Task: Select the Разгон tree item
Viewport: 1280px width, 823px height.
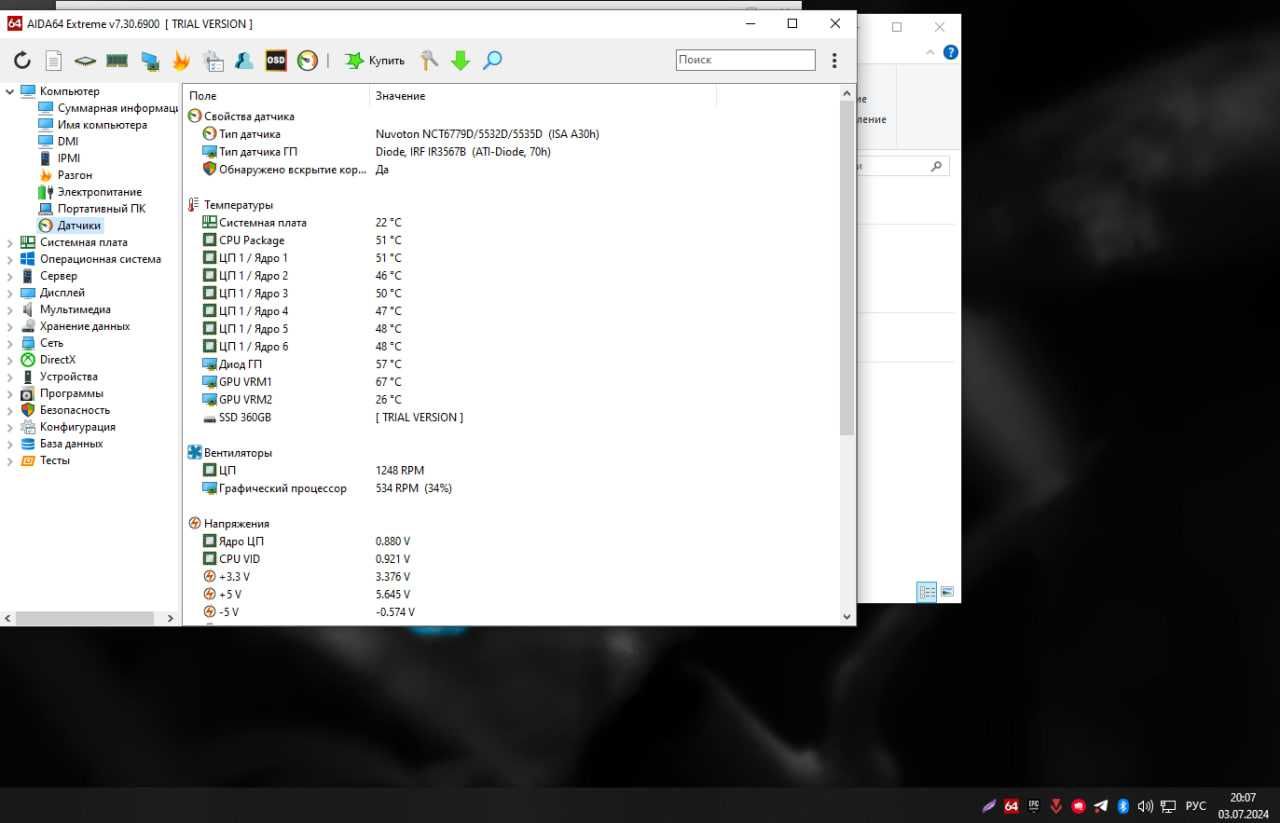Action: pyautogui.click(x=65, y=175)
